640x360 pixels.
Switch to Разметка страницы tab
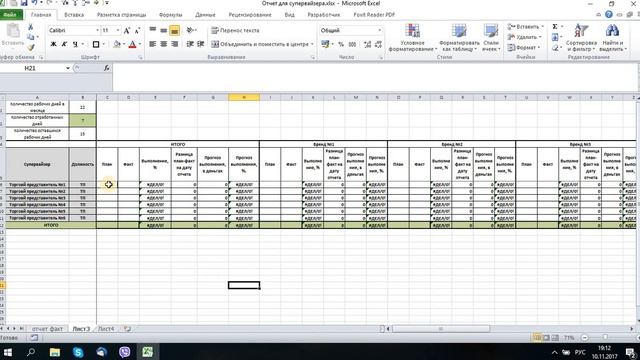(x=121, y=15)
